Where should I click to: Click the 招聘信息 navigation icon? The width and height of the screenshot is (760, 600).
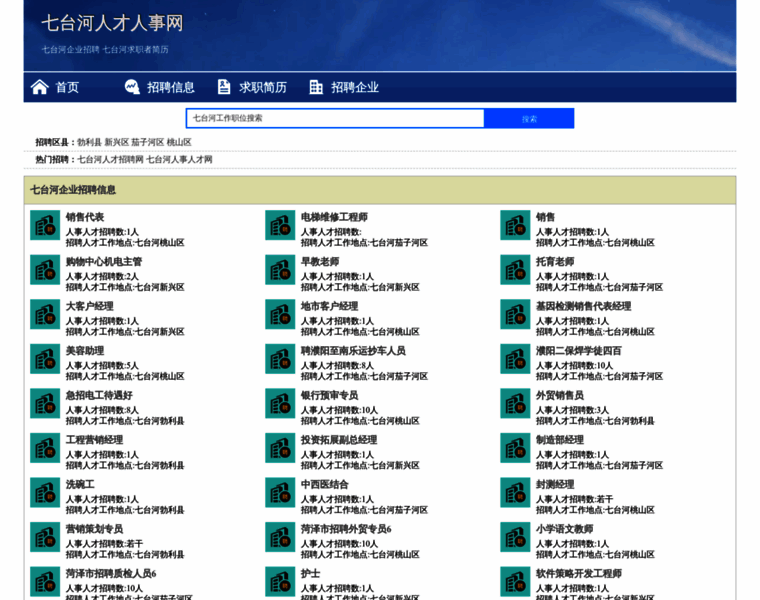tap(132, 87)
